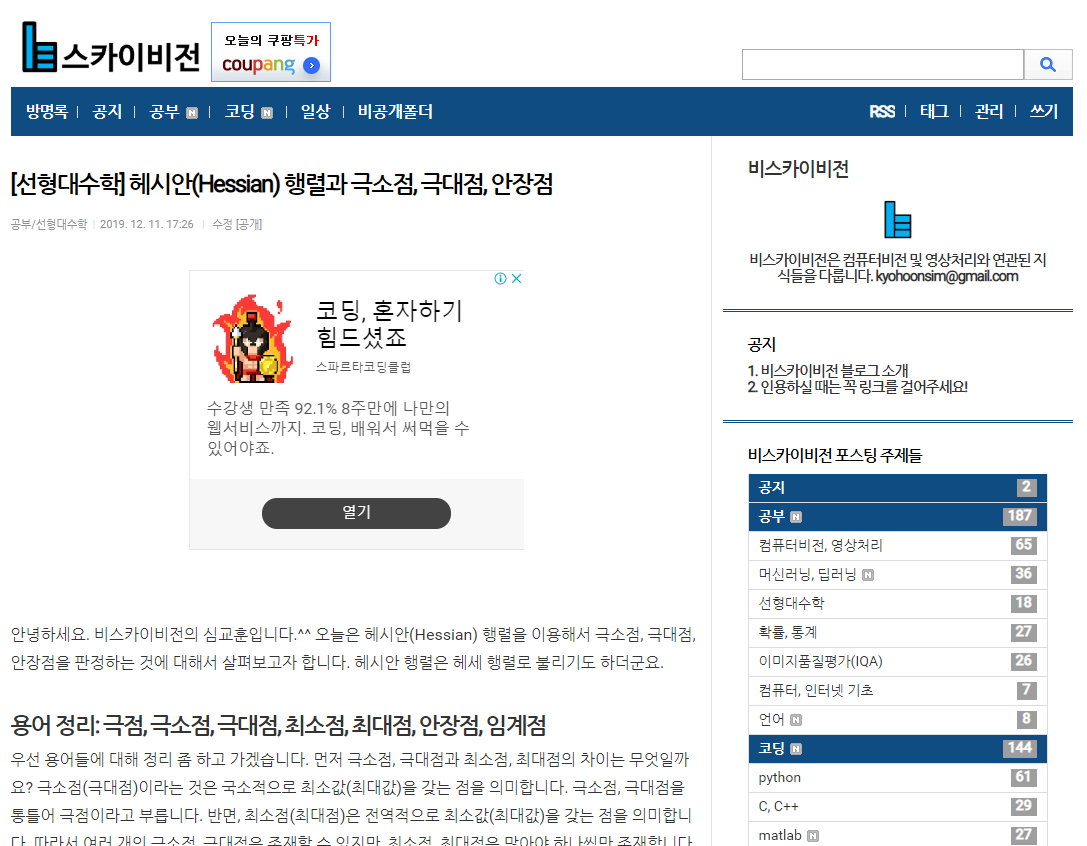The height and width of the screenshot is (846, 1087).
Task: Click the 비스카이비전 logo in the header
Action: click(x=111, y=49)
